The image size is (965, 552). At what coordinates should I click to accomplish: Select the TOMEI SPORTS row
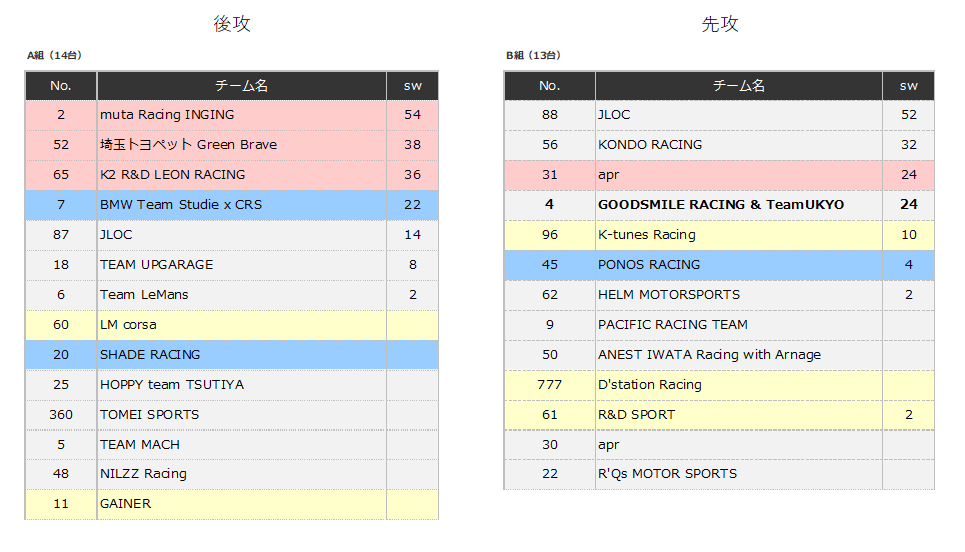(149, 415)
